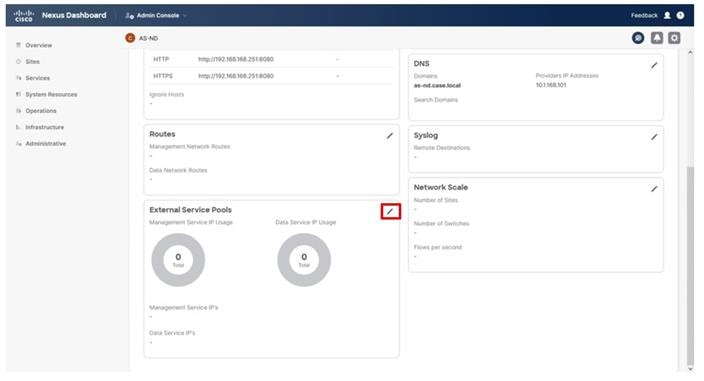Click the provider IP address 10.1.168.101
The image size is (704, 381).
(x=551, y=85)
